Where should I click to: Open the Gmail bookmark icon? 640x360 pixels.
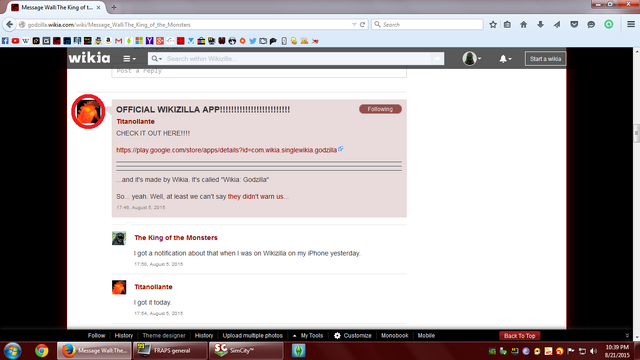tap(118, 41)
